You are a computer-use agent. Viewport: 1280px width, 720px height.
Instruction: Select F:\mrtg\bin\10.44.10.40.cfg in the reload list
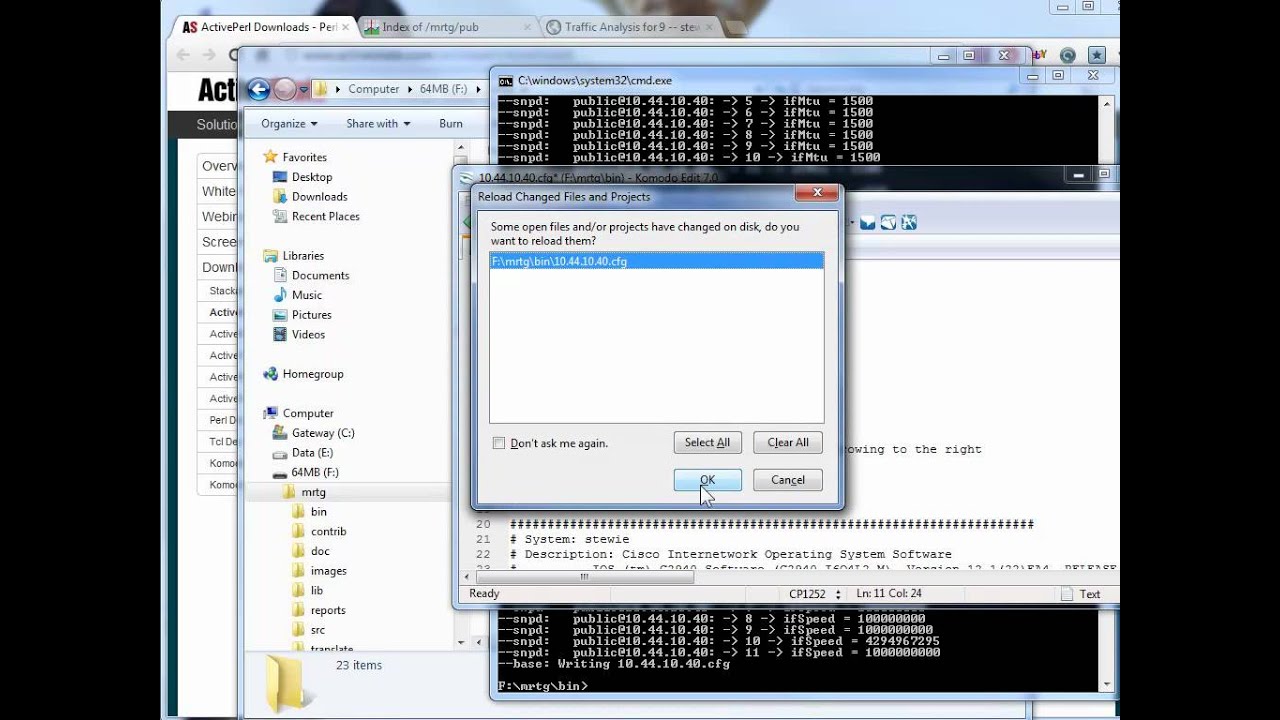[656, 261]
